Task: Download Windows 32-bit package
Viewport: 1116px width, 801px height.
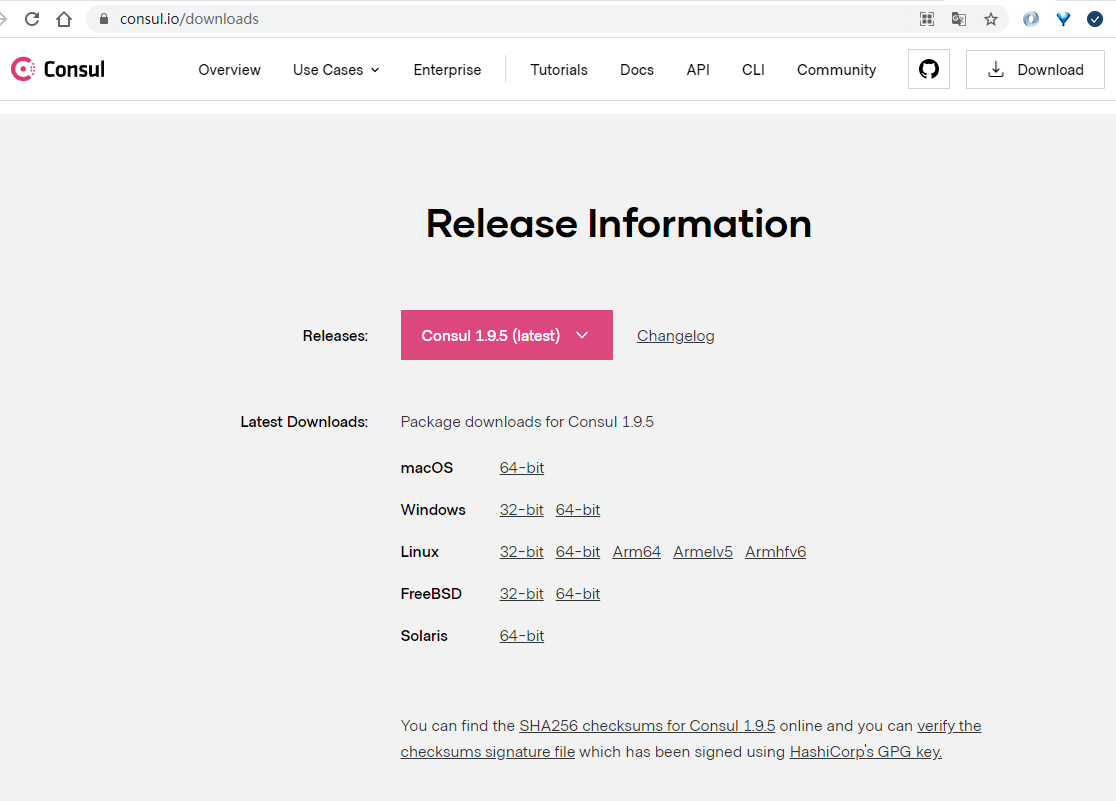Action: point(522,510)
